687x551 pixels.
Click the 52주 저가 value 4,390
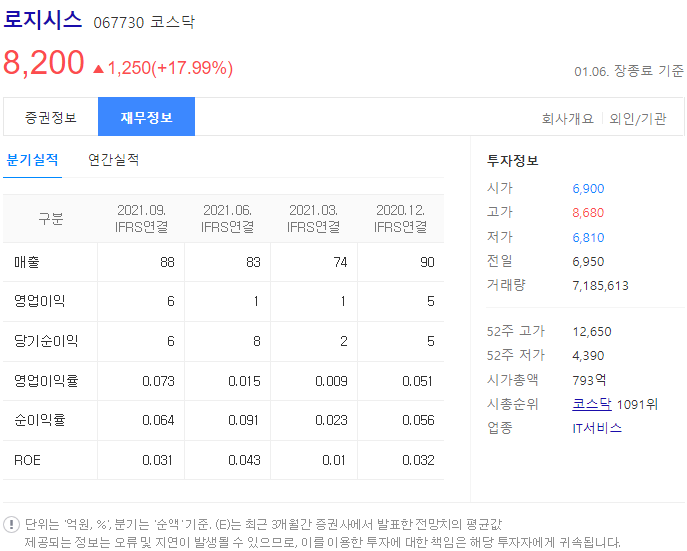pyautogui.click(x=588, y=356)
